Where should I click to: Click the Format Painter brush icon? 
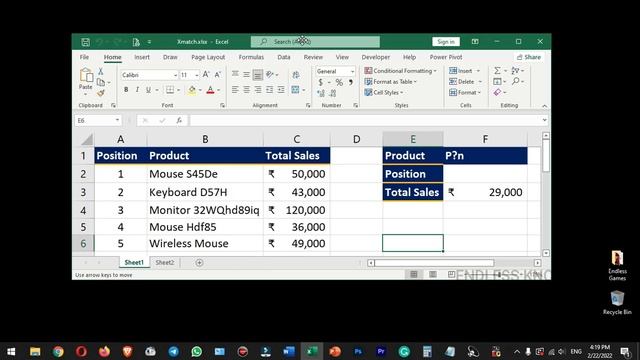coord(100,93)
